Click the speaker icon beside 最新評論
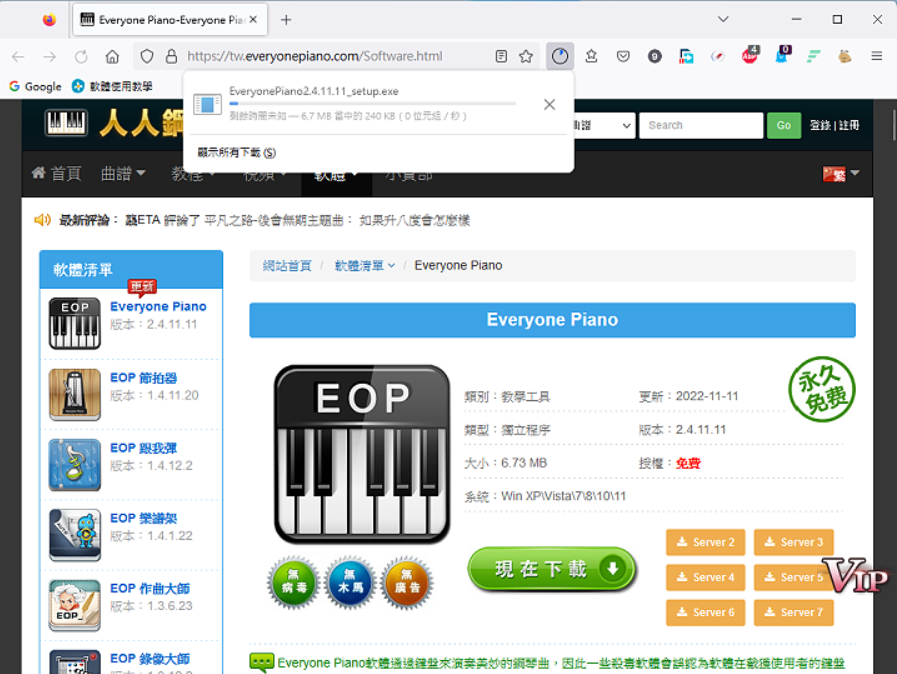This screenshot has height=674, width=897. pos(42,220)
